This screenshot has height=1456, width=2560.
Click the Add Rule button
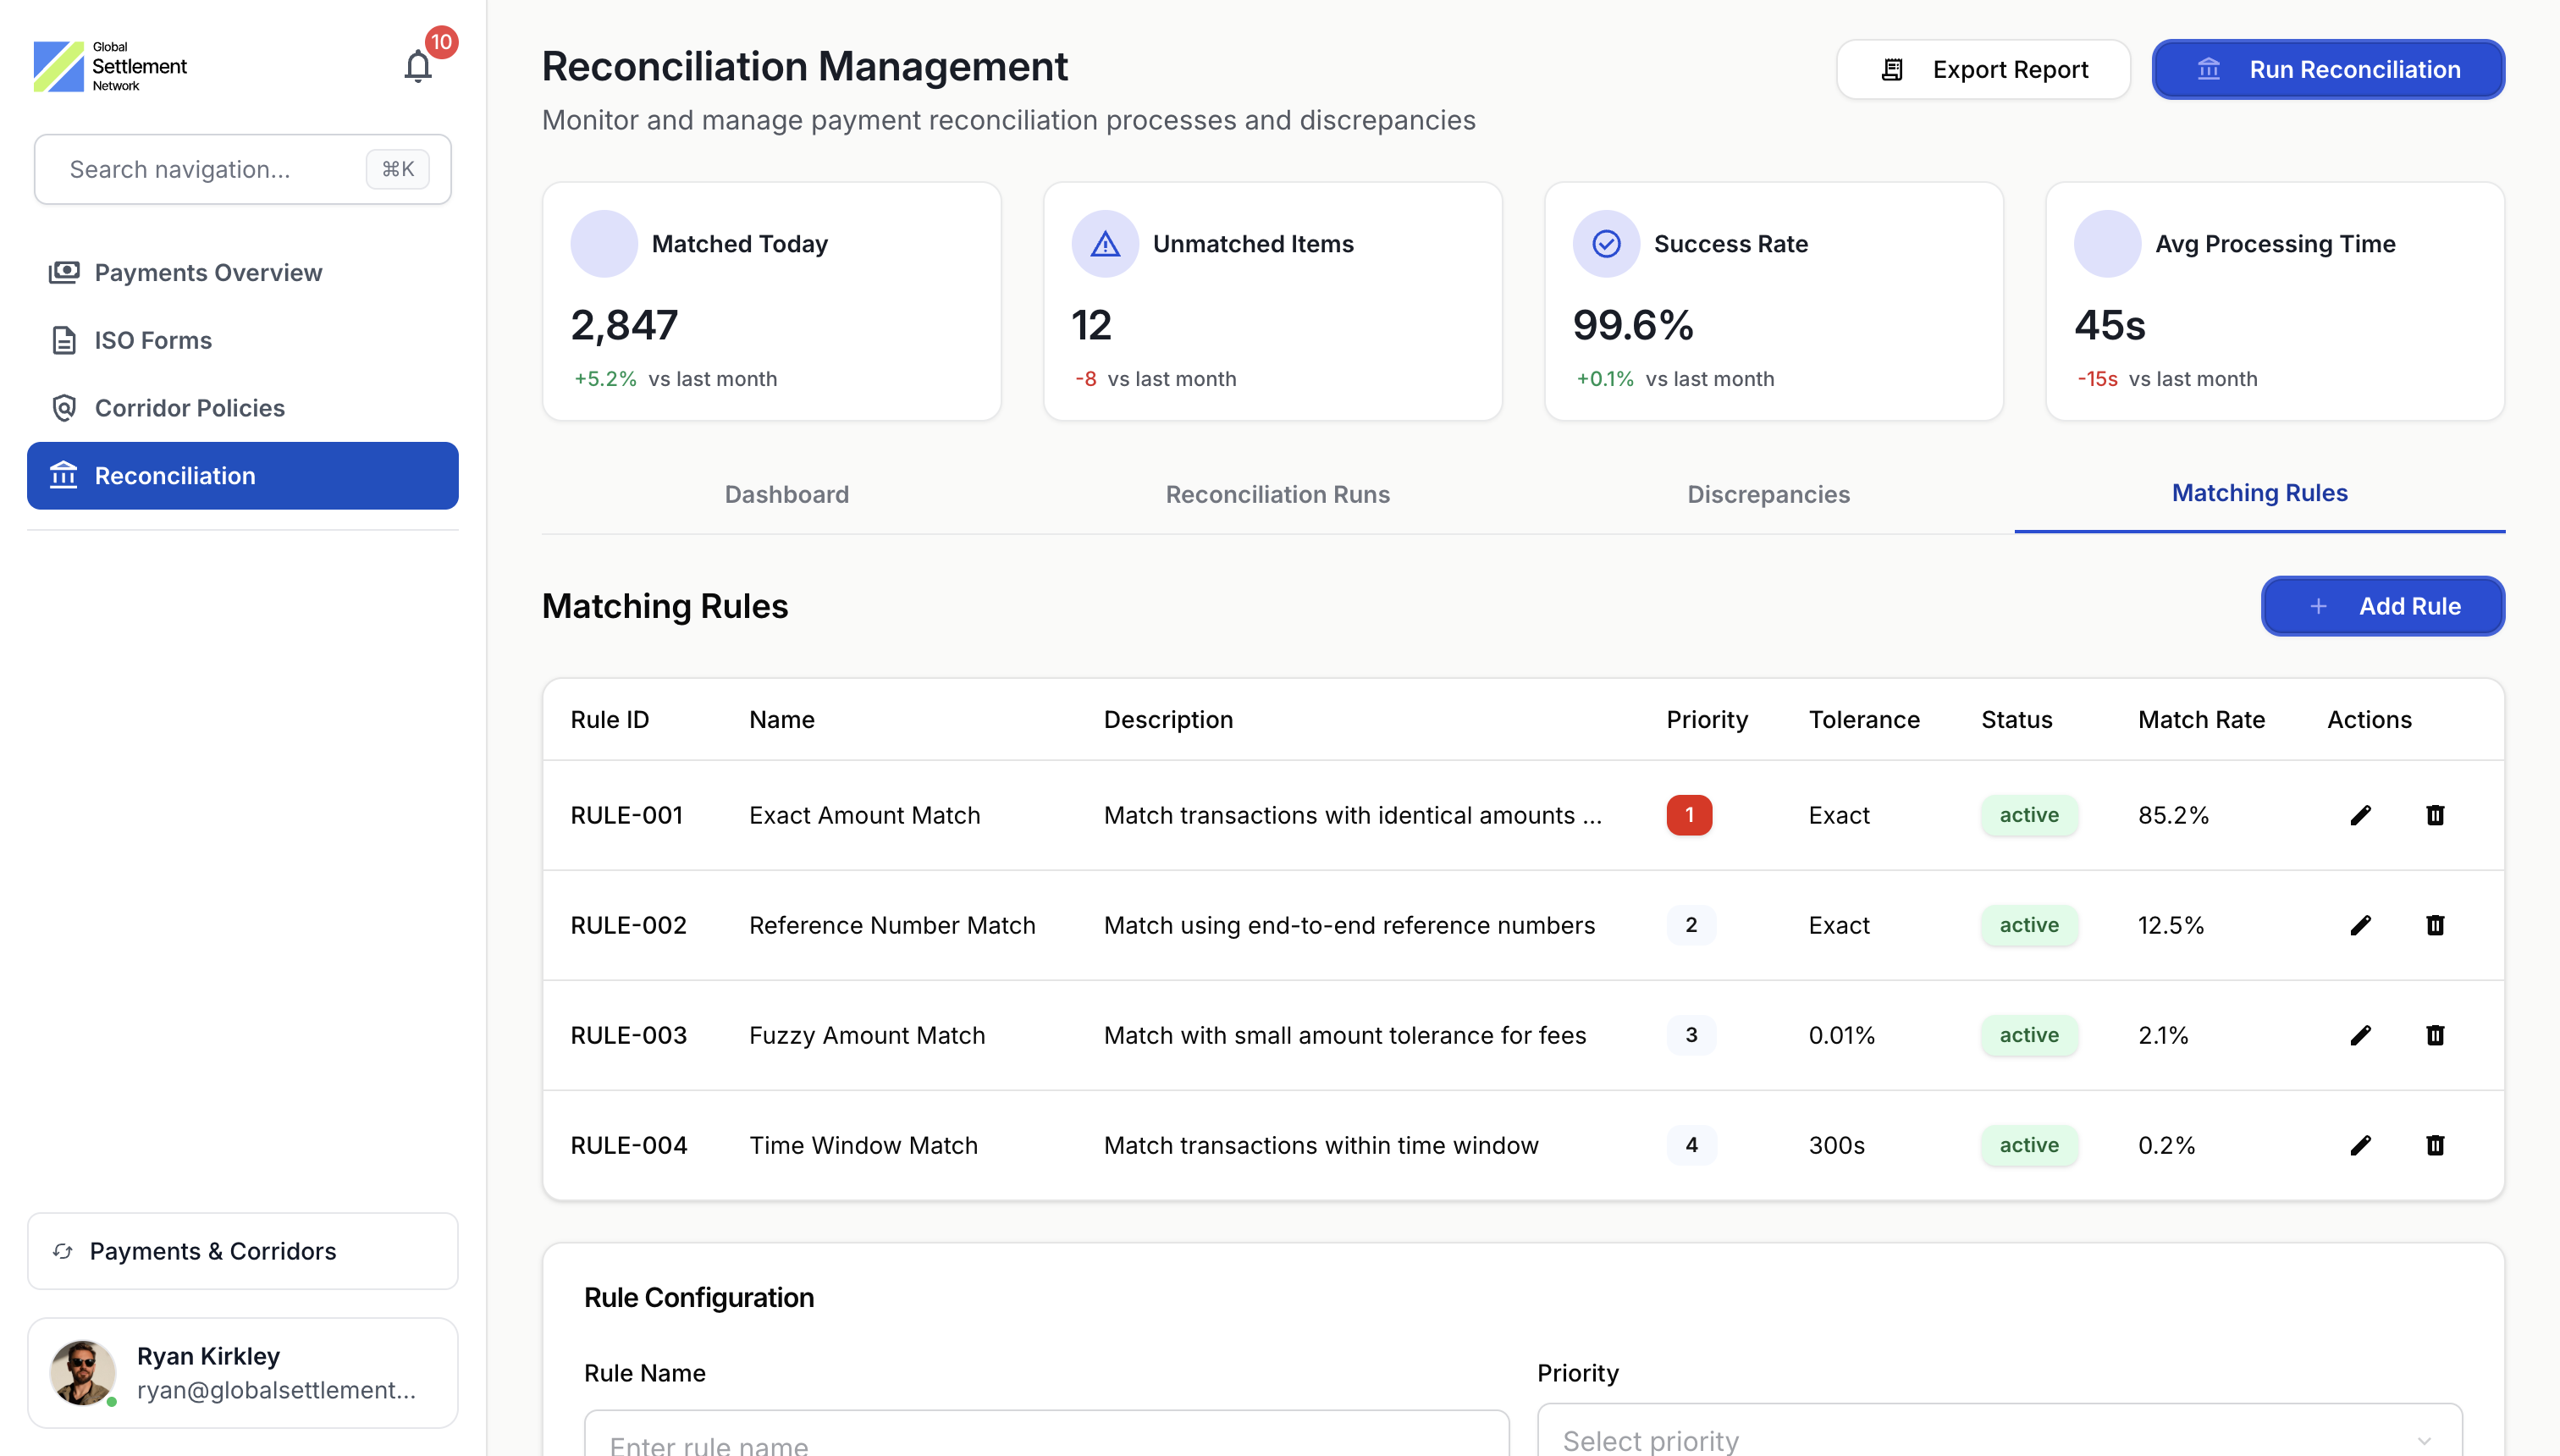click(x=2382, y=606)
